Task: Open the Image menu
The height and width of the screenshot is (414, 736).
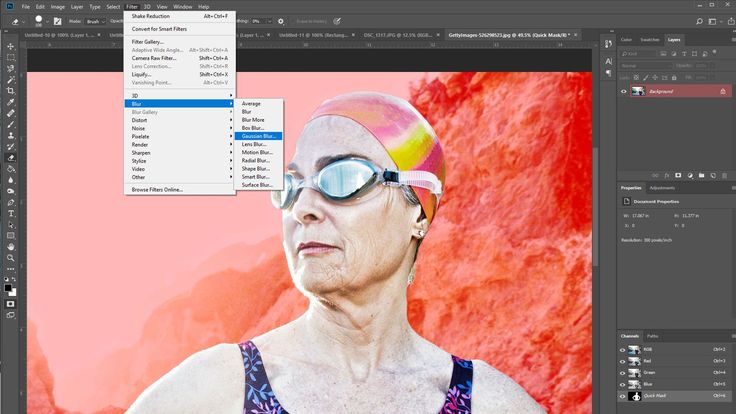Action: 58,7
